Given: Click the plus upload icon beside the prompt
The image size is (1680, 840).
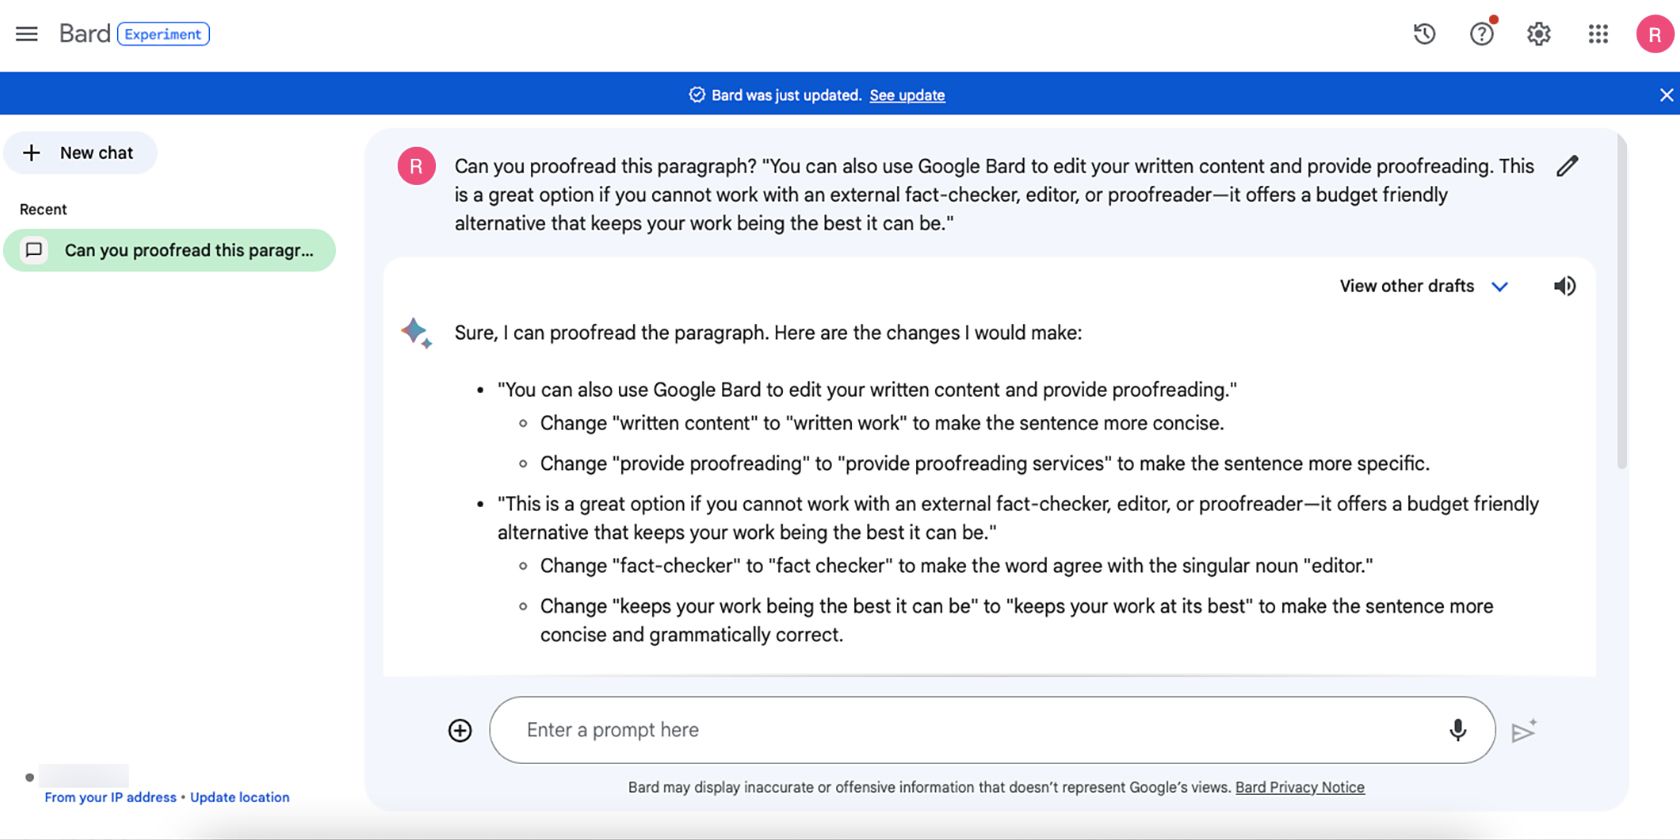Looking at the screenshot, I should tap(460, 731).
